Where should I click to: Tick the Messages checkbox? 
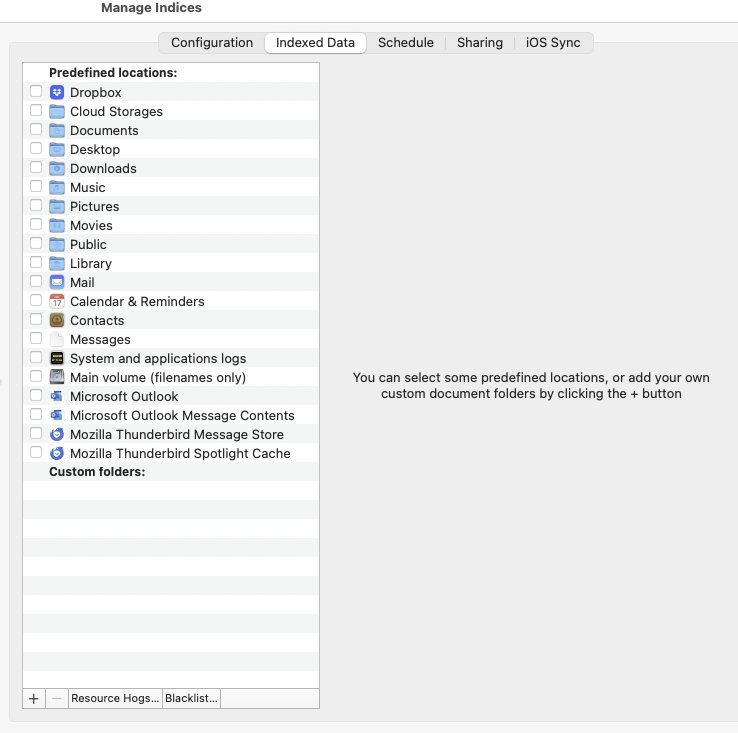click(x=36, y=339)
